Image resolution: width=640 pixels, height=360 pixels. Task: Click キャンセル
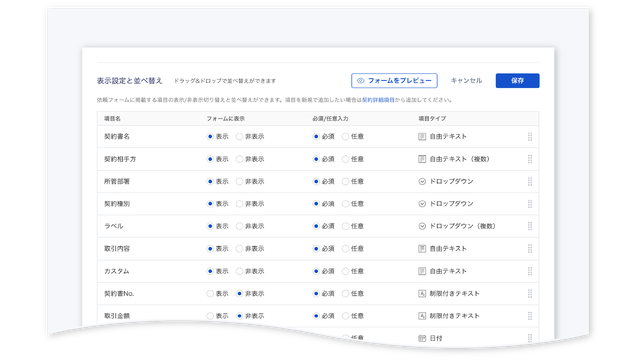pos(466,81)
